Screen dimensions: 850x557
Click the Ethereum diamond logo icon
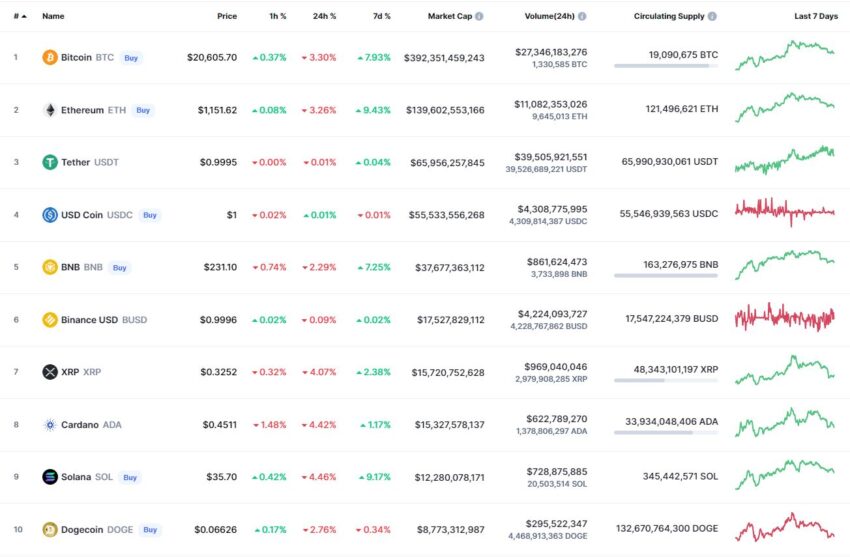coord(50,110)
